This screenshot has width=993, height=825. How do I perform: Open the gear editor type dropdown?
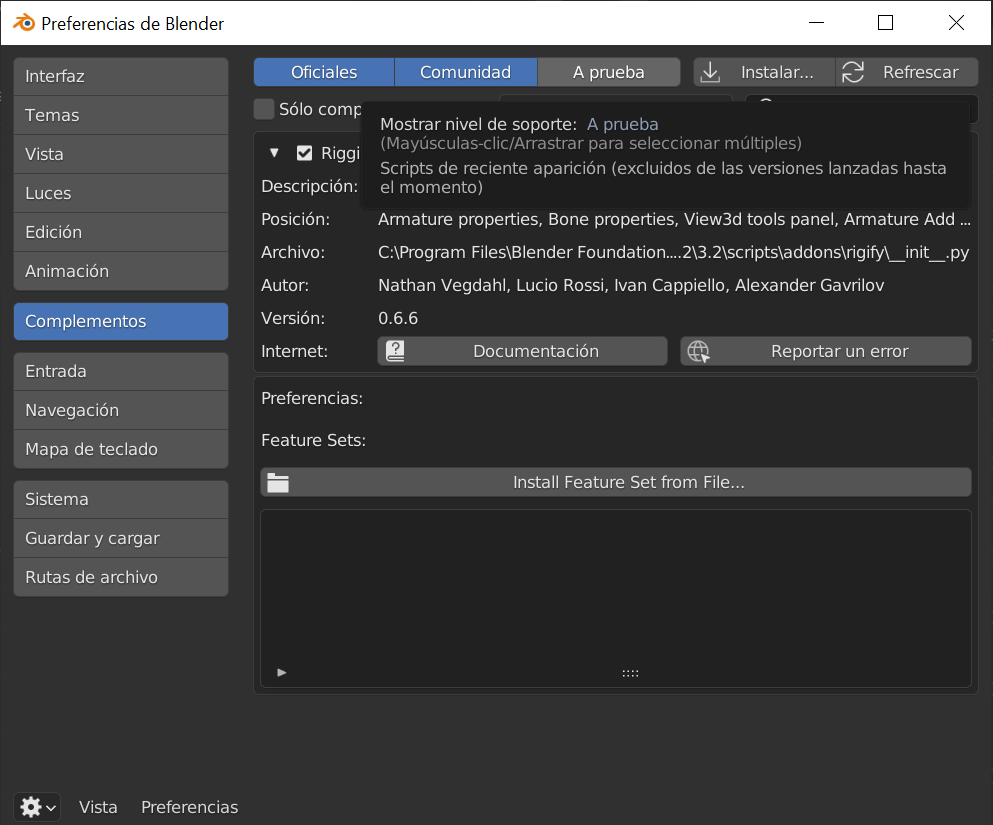click(38, 807)
